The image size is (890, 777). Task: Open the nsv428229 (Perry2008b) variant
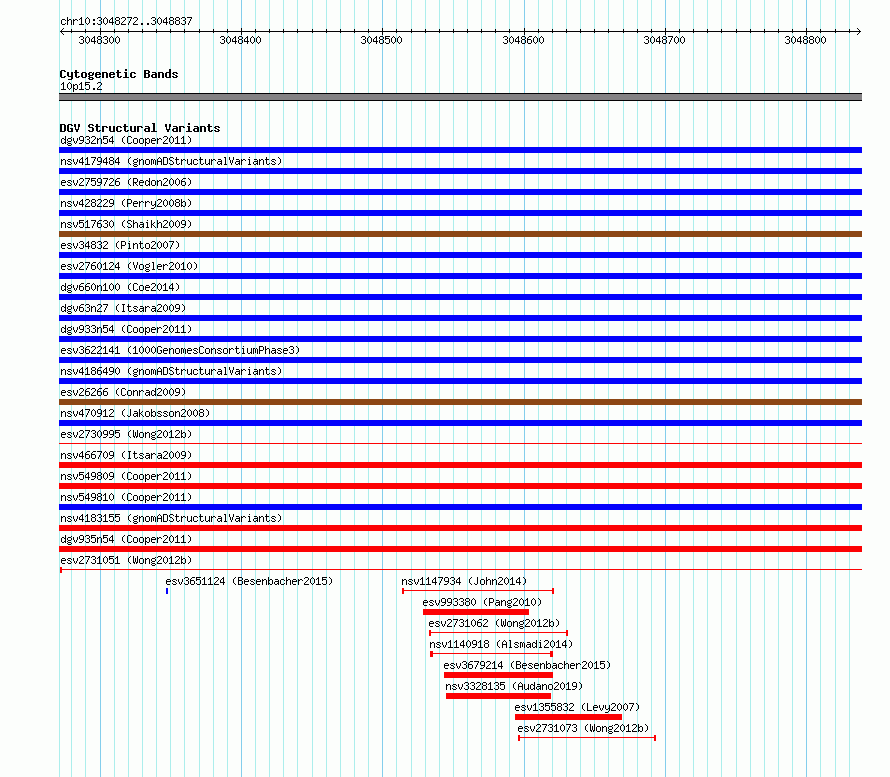(126, 203)
